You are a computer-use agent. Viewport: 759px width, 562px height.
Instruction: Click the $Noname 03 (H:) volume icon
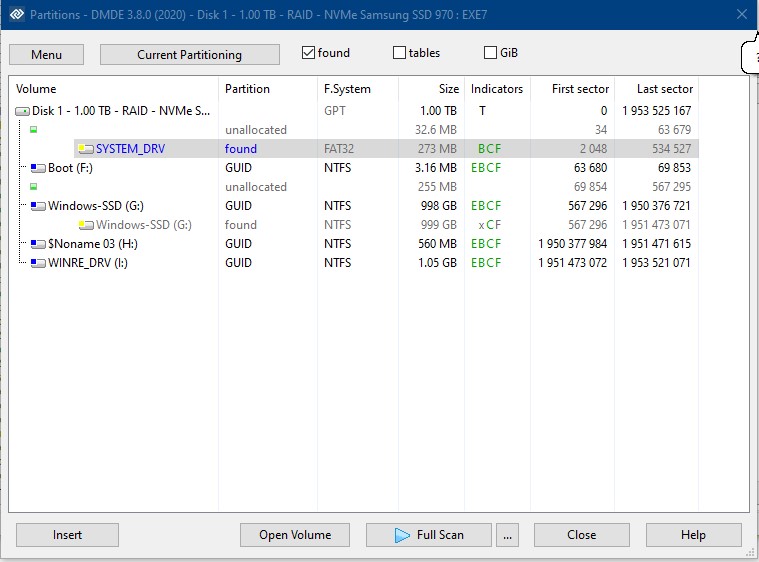tap(38, 244)
